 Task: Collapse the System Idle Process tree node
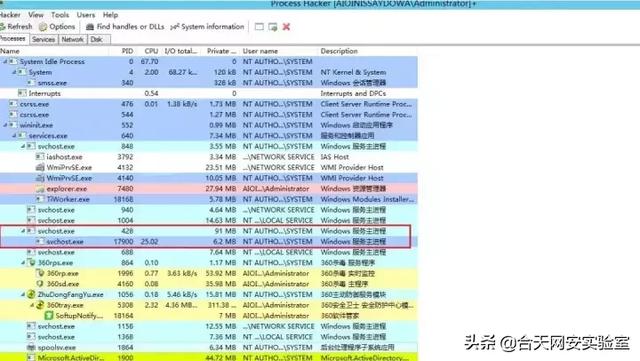coord(5,62)
